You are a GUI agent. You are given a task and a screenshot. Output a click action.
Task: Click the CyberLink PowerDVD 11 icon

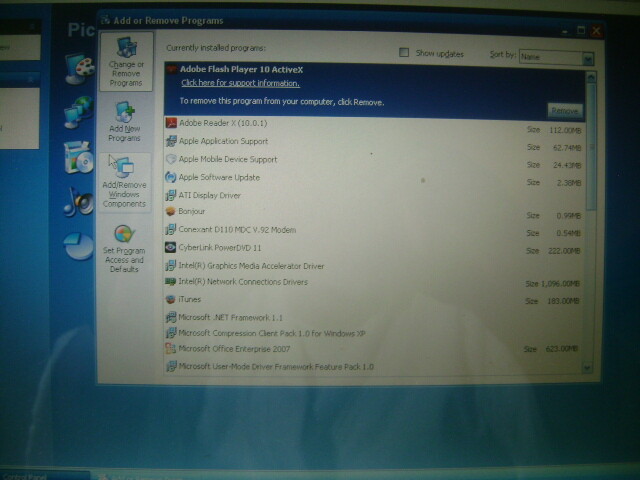(171, 247)
